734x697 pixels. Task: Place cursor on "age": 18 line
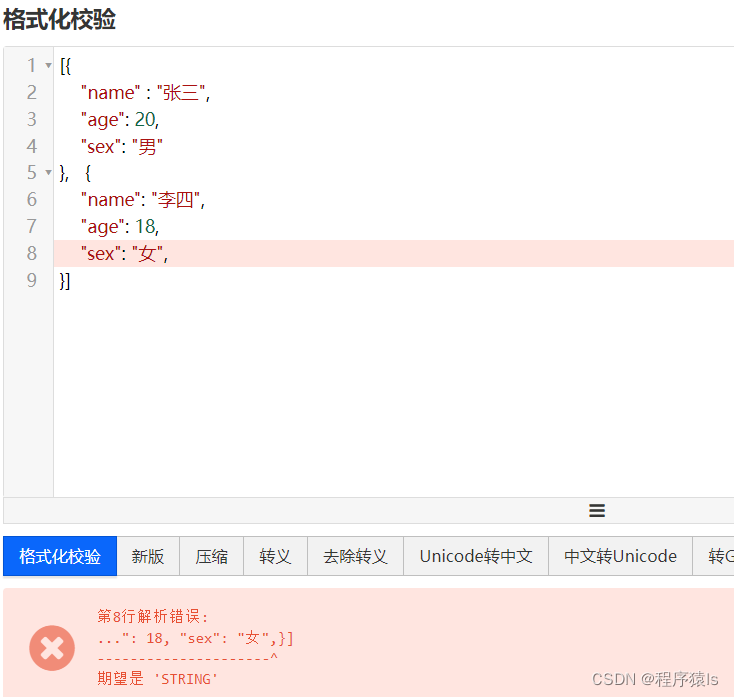coord(120,227)
